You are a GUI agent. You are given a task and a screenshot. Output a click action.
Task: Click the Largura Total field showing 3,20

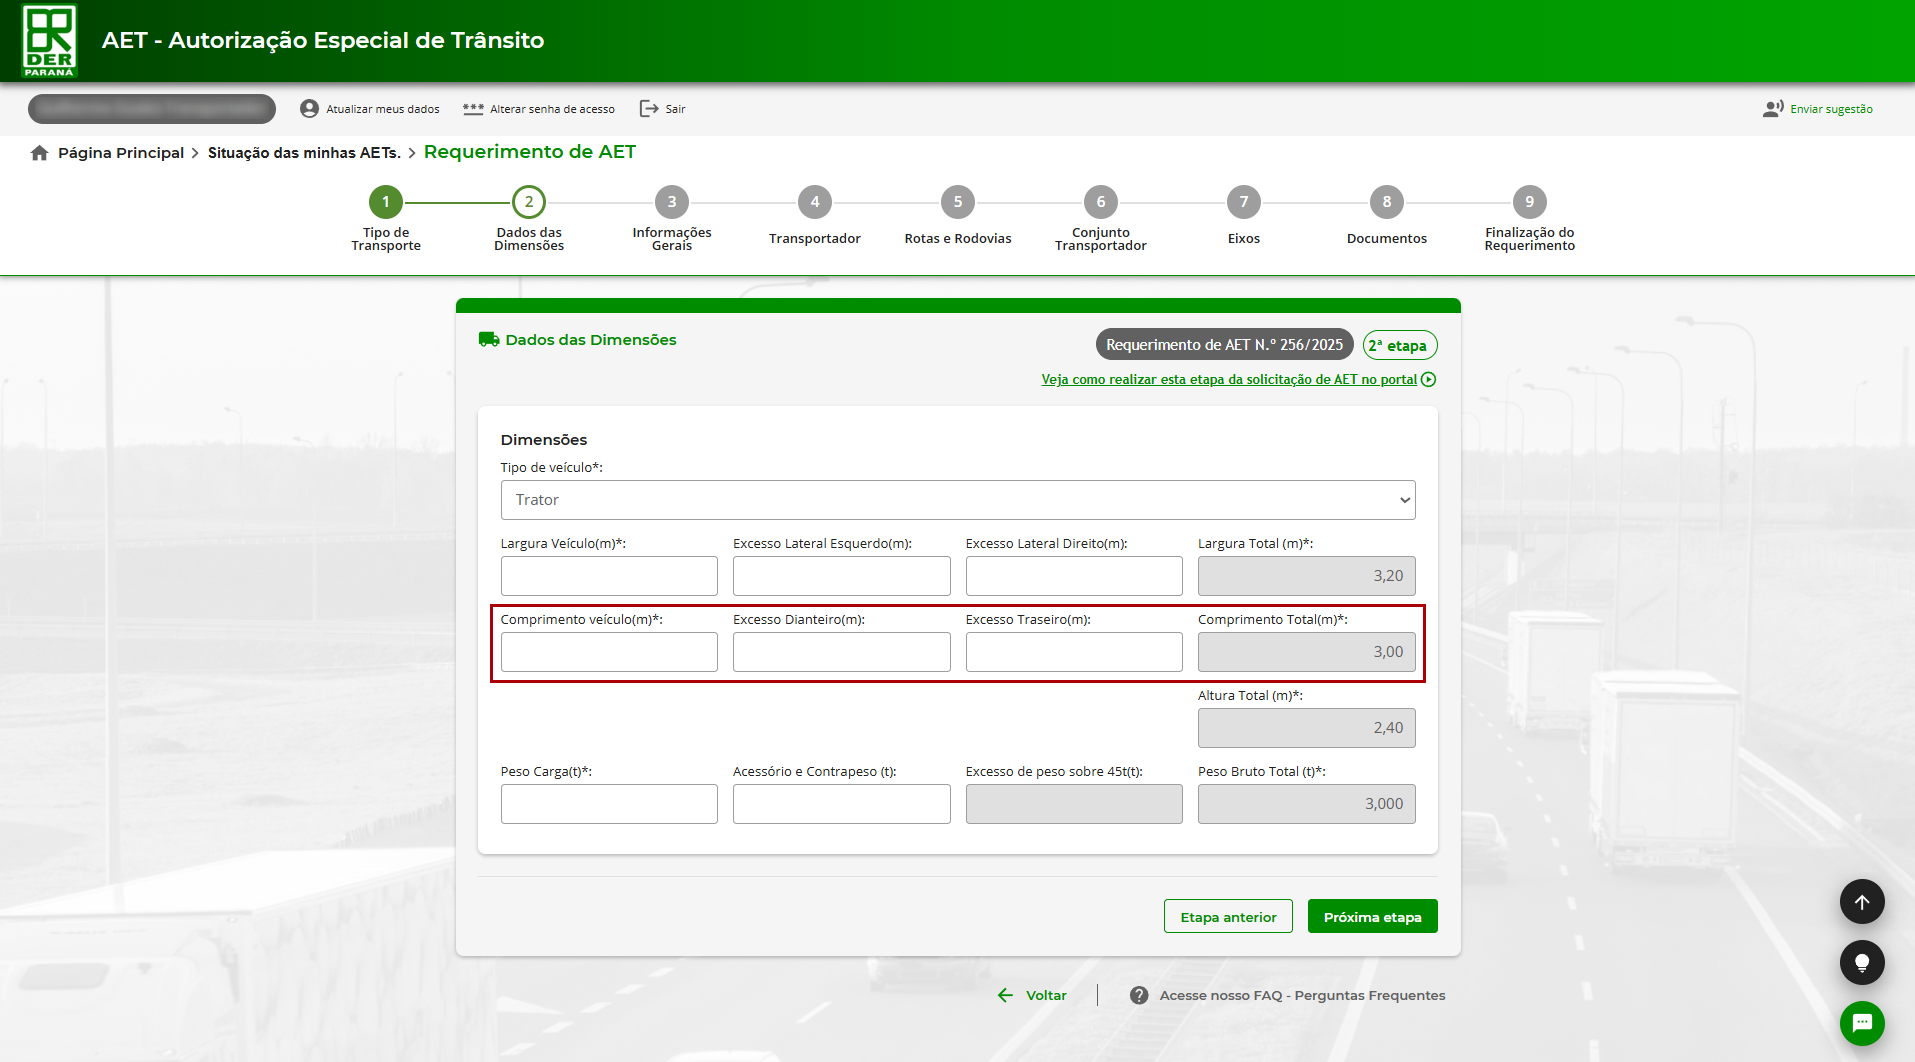[x=1306, y=576]
